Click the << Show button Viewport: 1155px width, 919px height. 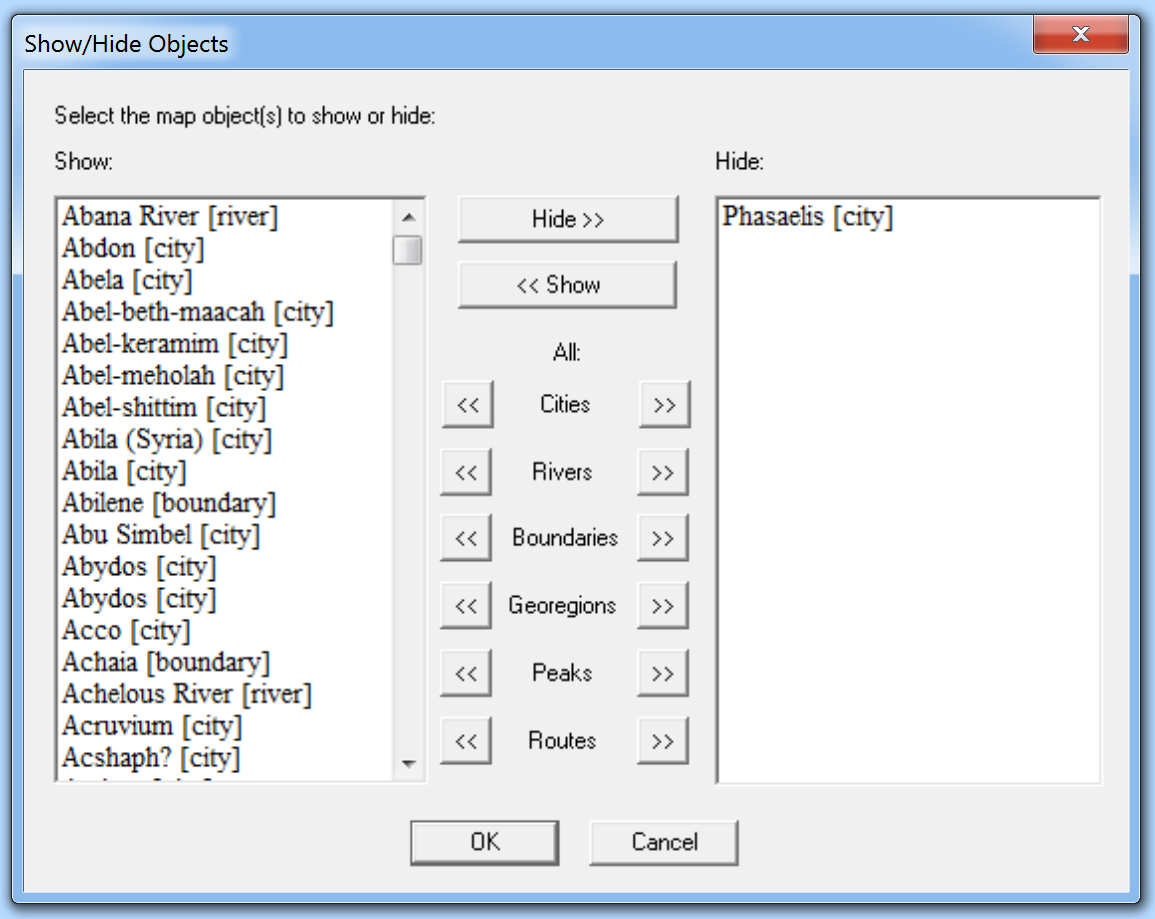(x=567, y=285)
